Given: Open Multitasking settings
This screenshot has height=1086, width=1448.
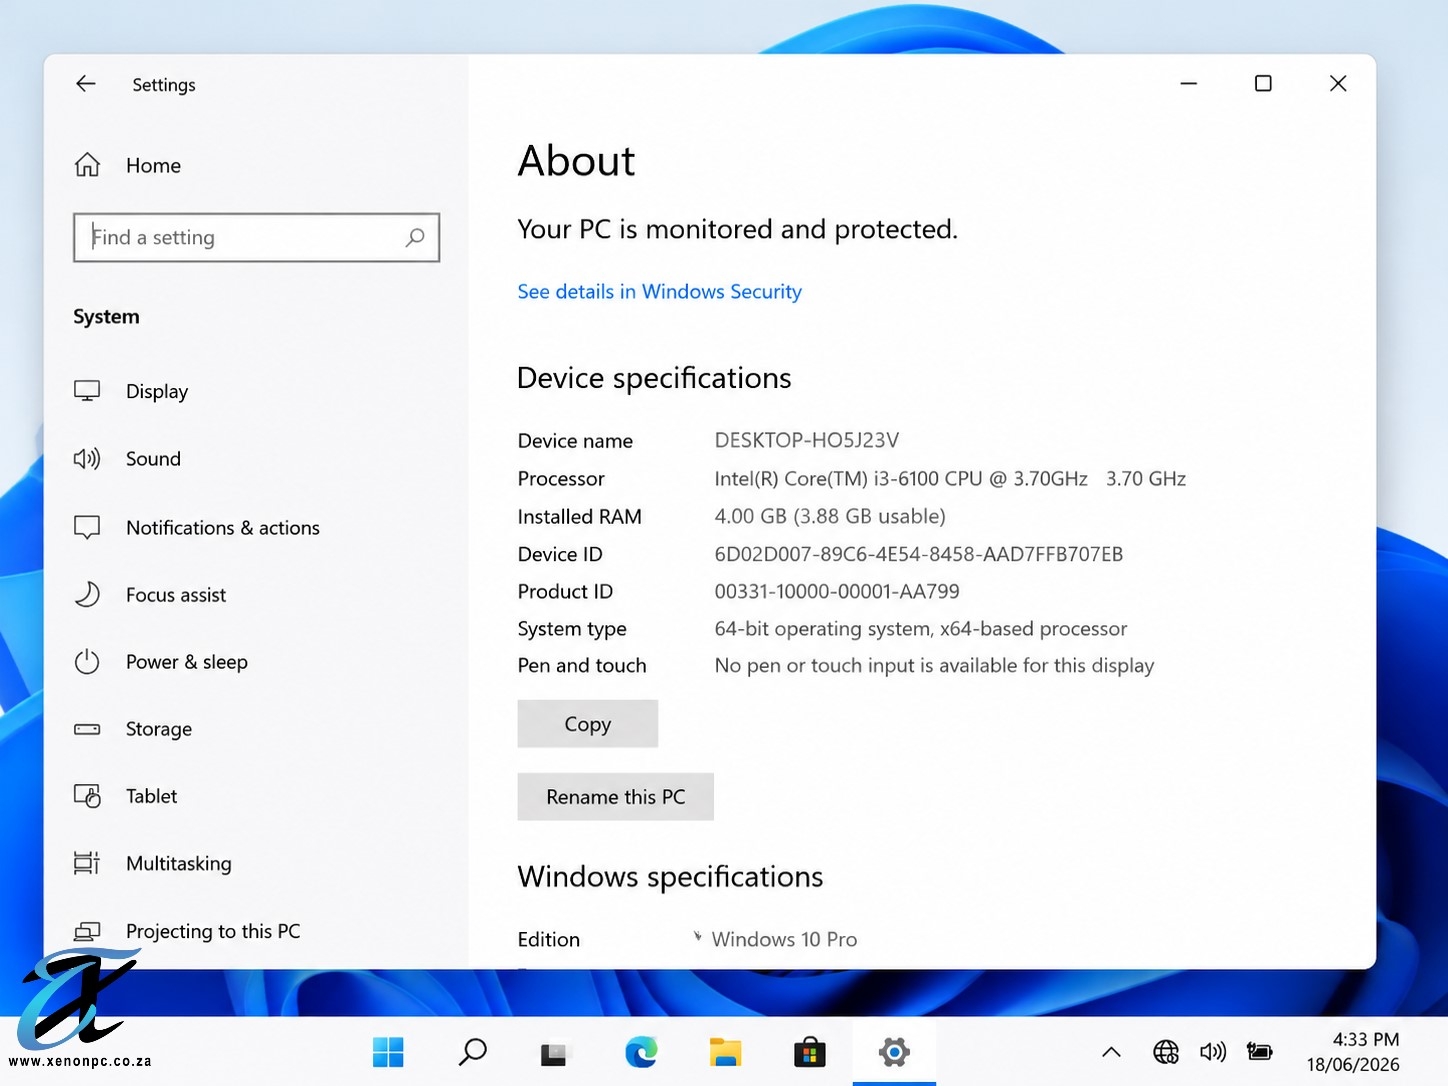Looking at the screenshot, I should pyautogui.click(x=153, y=863).
